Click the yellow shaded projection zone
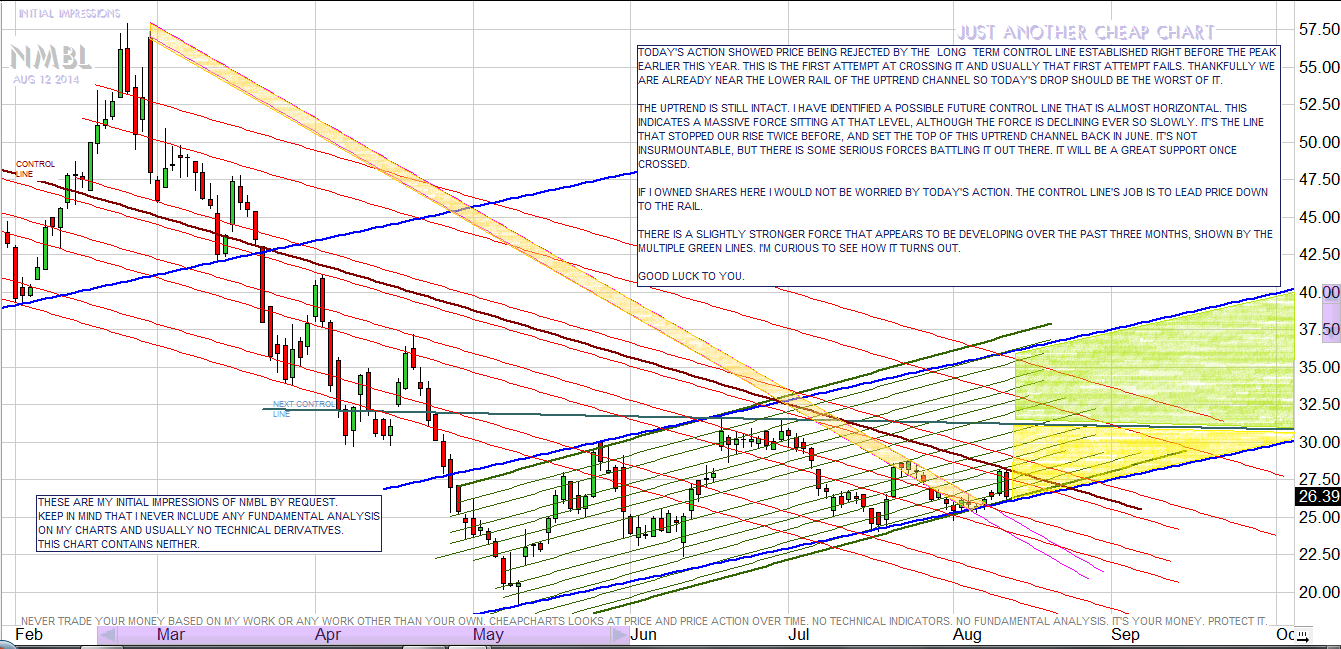 click(x=1150, y=445)
